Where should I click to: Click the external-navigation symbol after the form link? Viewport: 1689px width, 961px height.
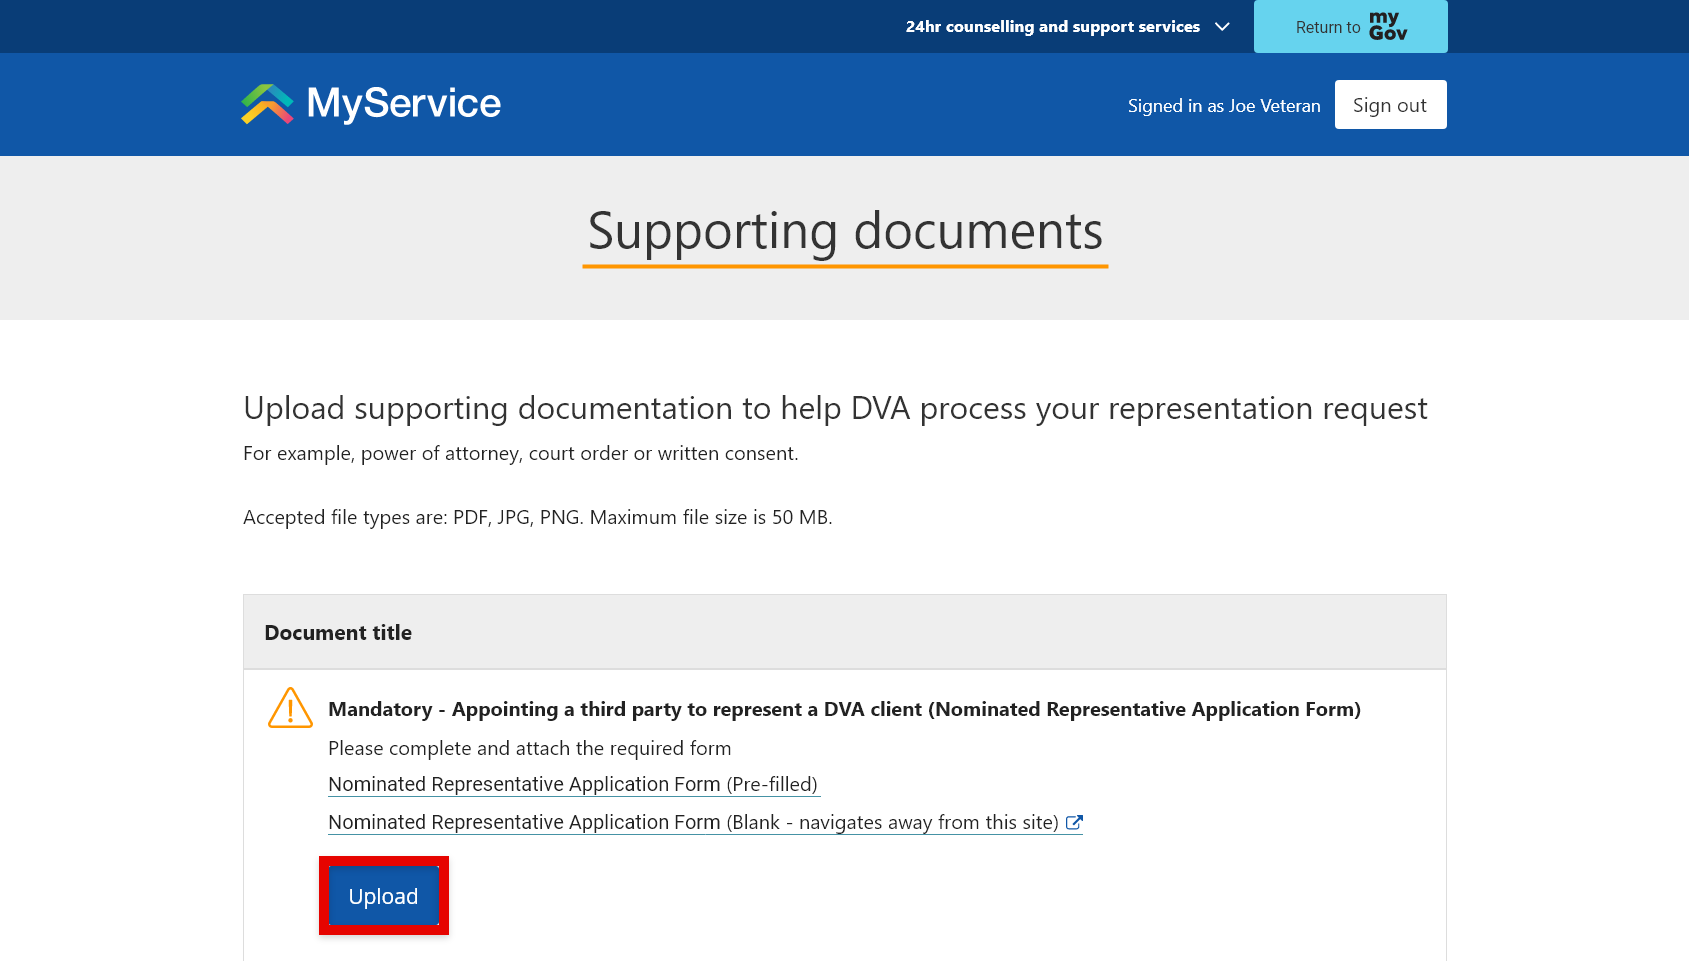click(x=1074, y=822)
